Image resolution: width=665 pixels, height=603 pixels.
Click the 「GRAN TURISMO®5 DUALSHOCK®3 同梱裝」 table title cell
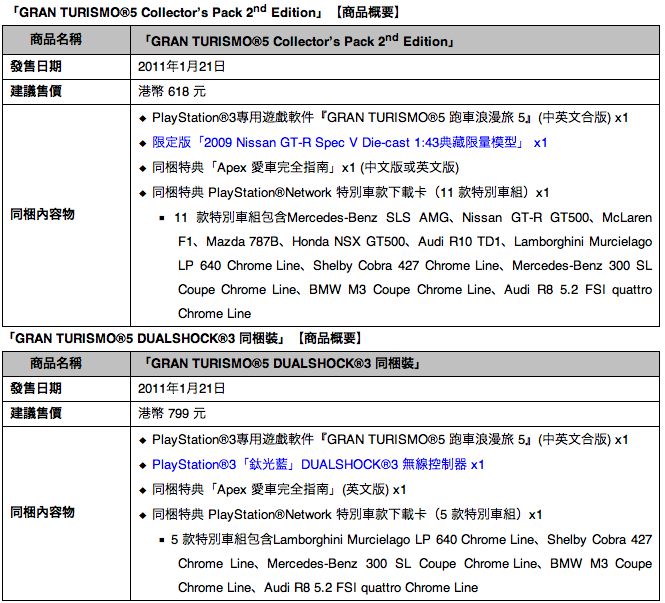pos(395,363)
